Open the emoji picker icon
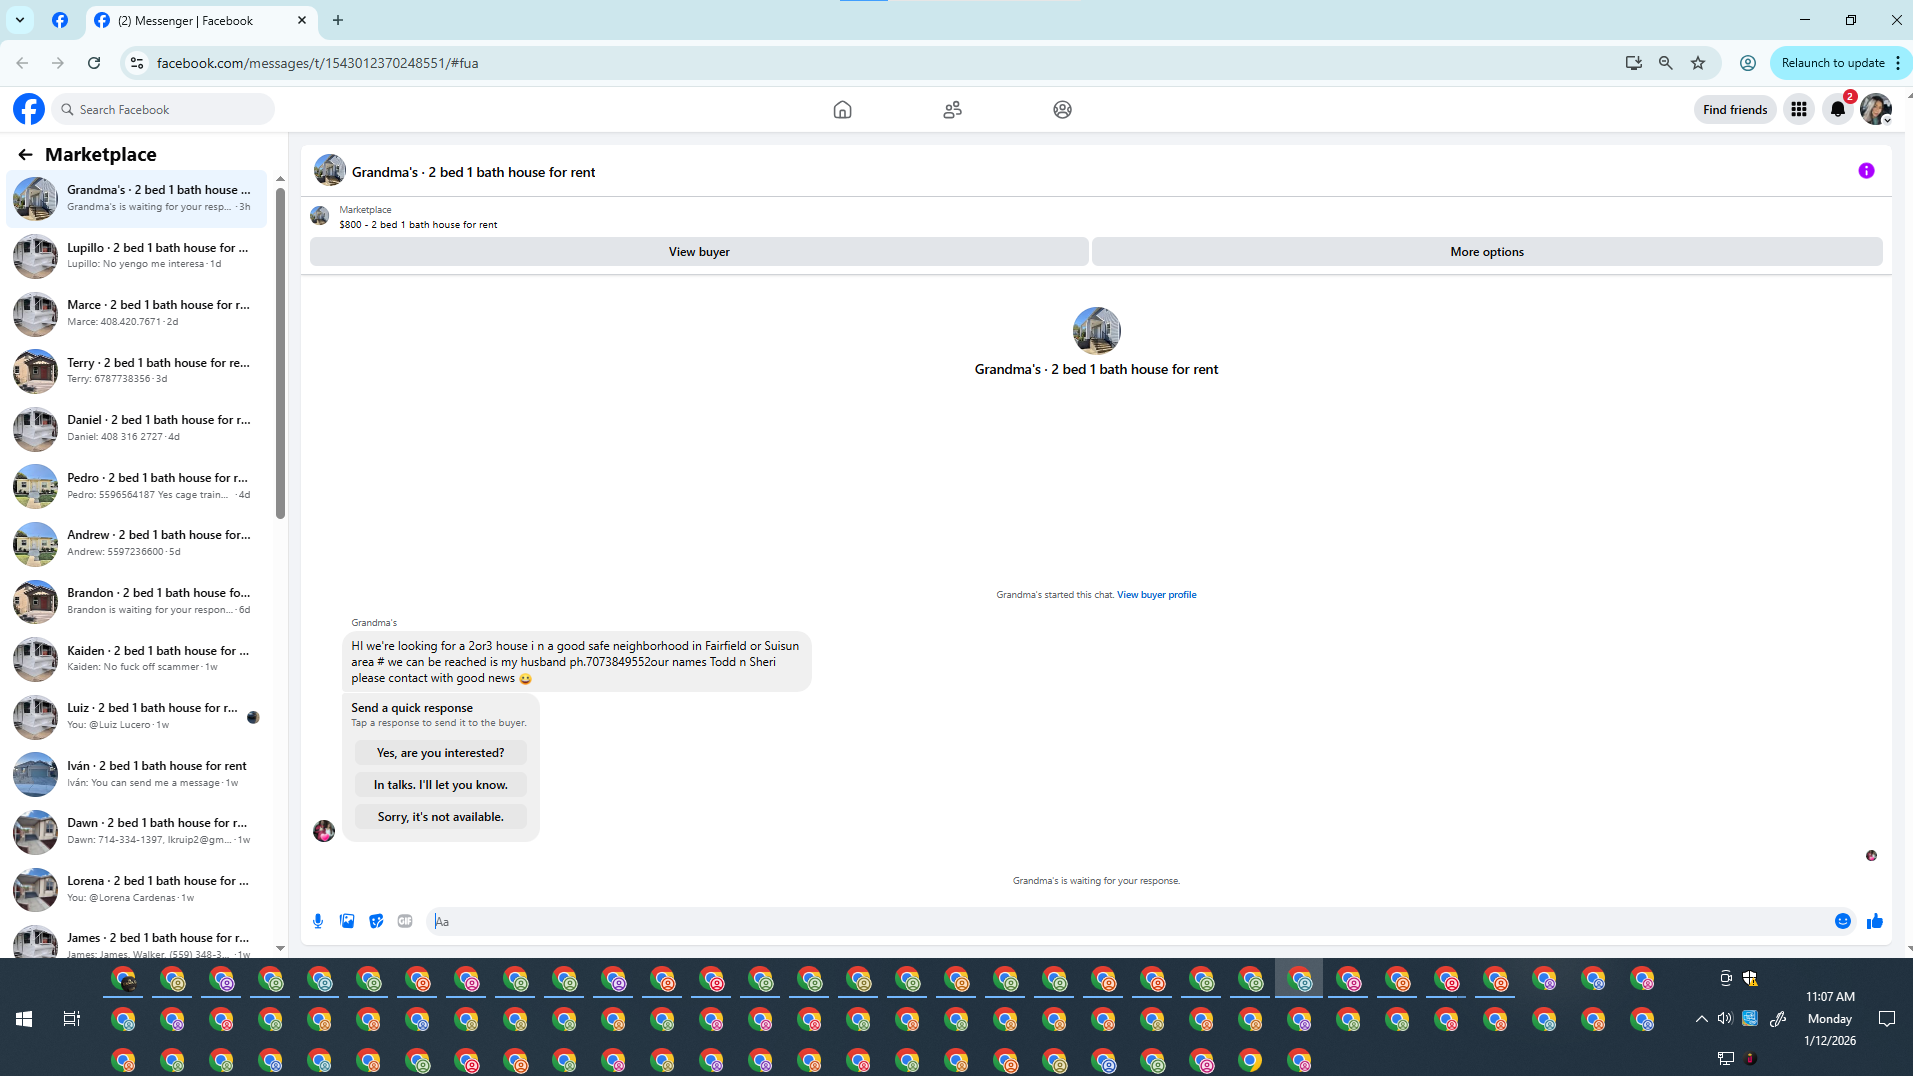 tap(1843, 921)
